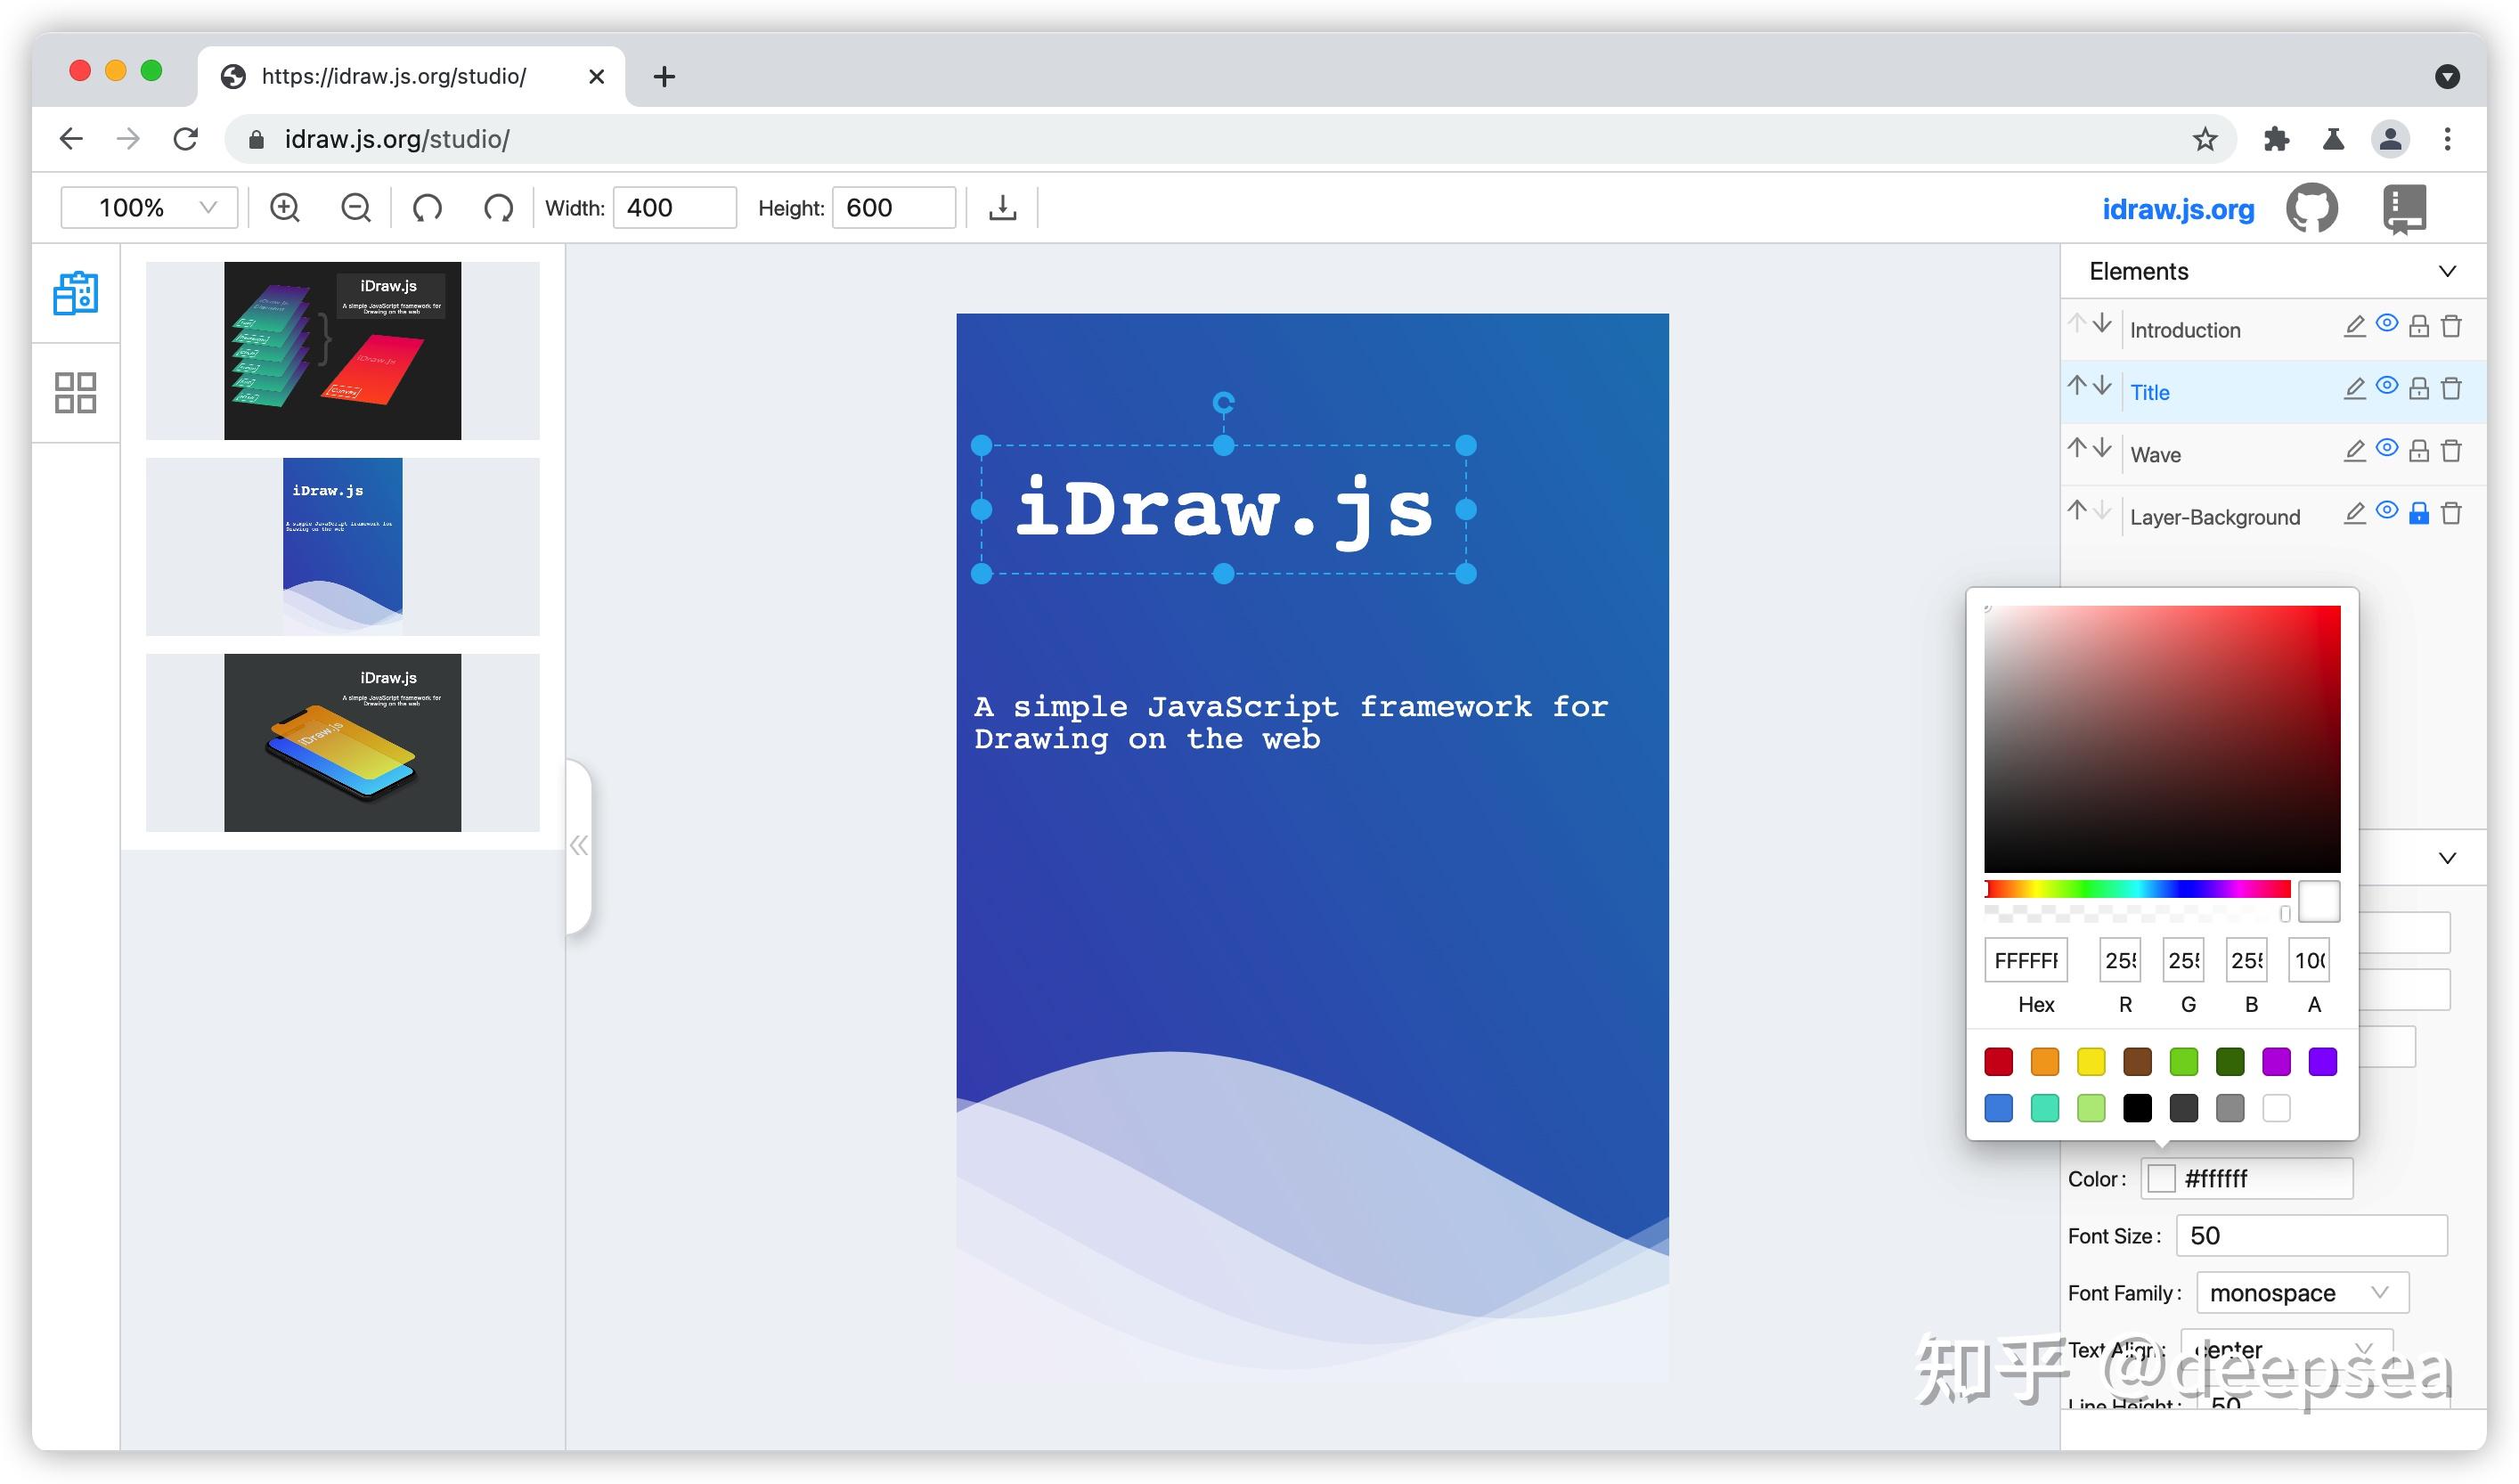Select the red color swatch in the picker

[1997, 1061]
